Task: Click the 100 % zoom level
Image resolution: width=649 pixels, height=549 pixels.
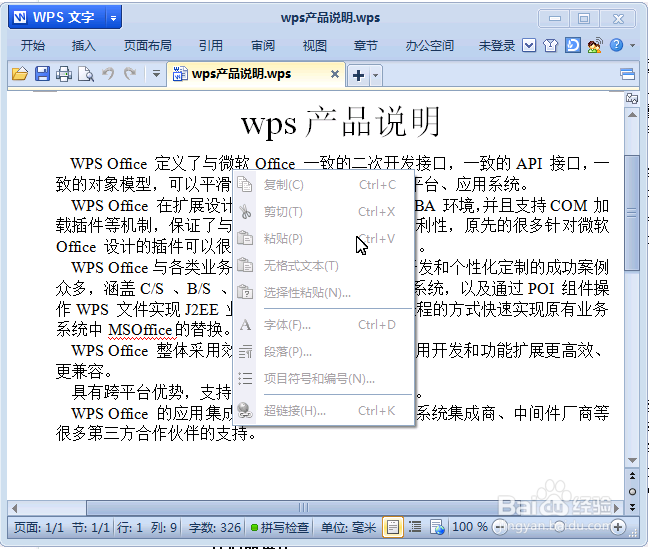Action: click(469, 527)
